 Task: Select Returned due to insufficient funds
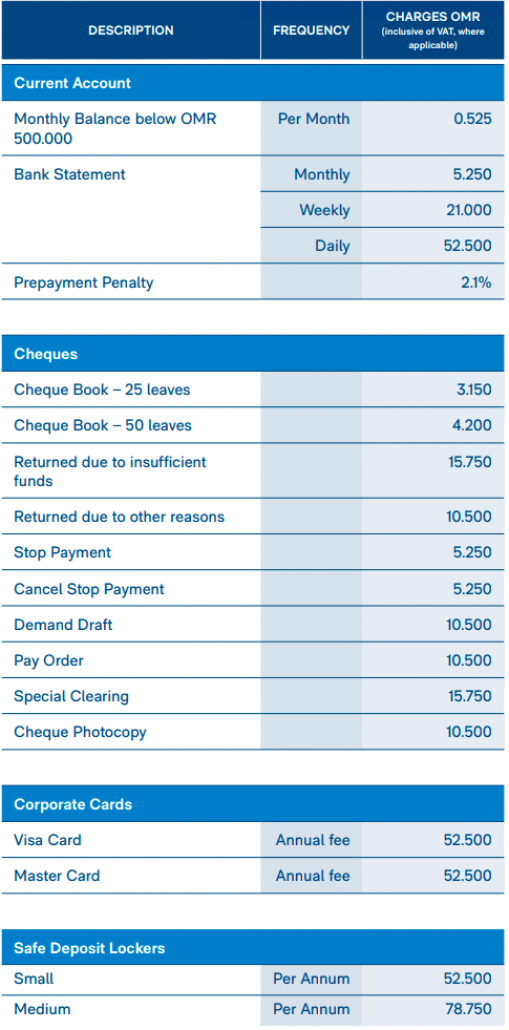(110, 471)
